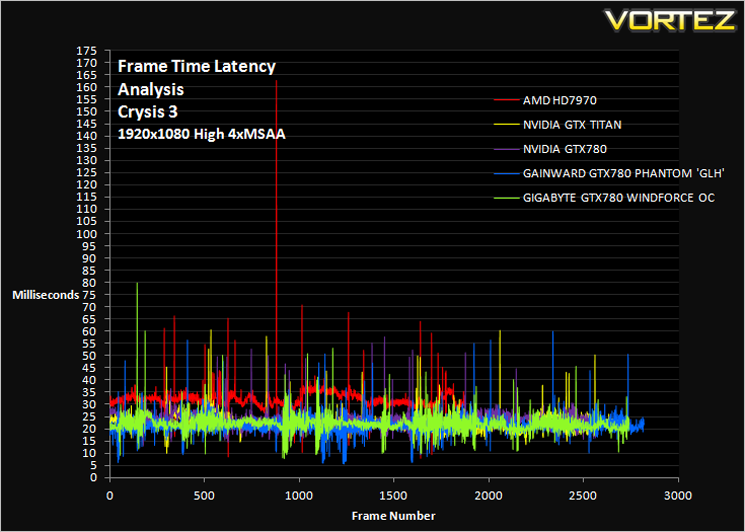Click the 'Analysis' title line
The image size is (745, 532).
(151, 89)
